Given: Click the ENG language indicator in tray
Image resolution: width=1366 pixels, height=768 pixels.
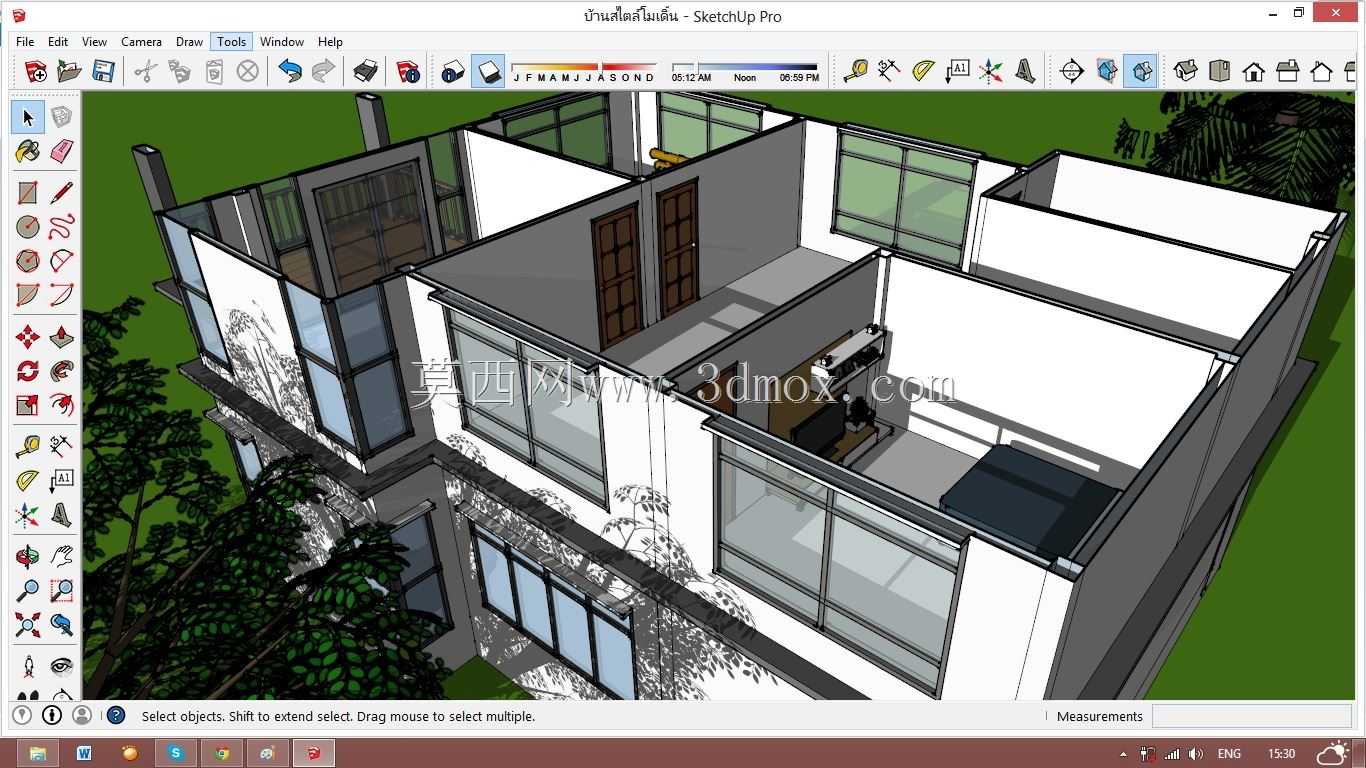Looking at the screenshot, I should tap(1229, 754).
